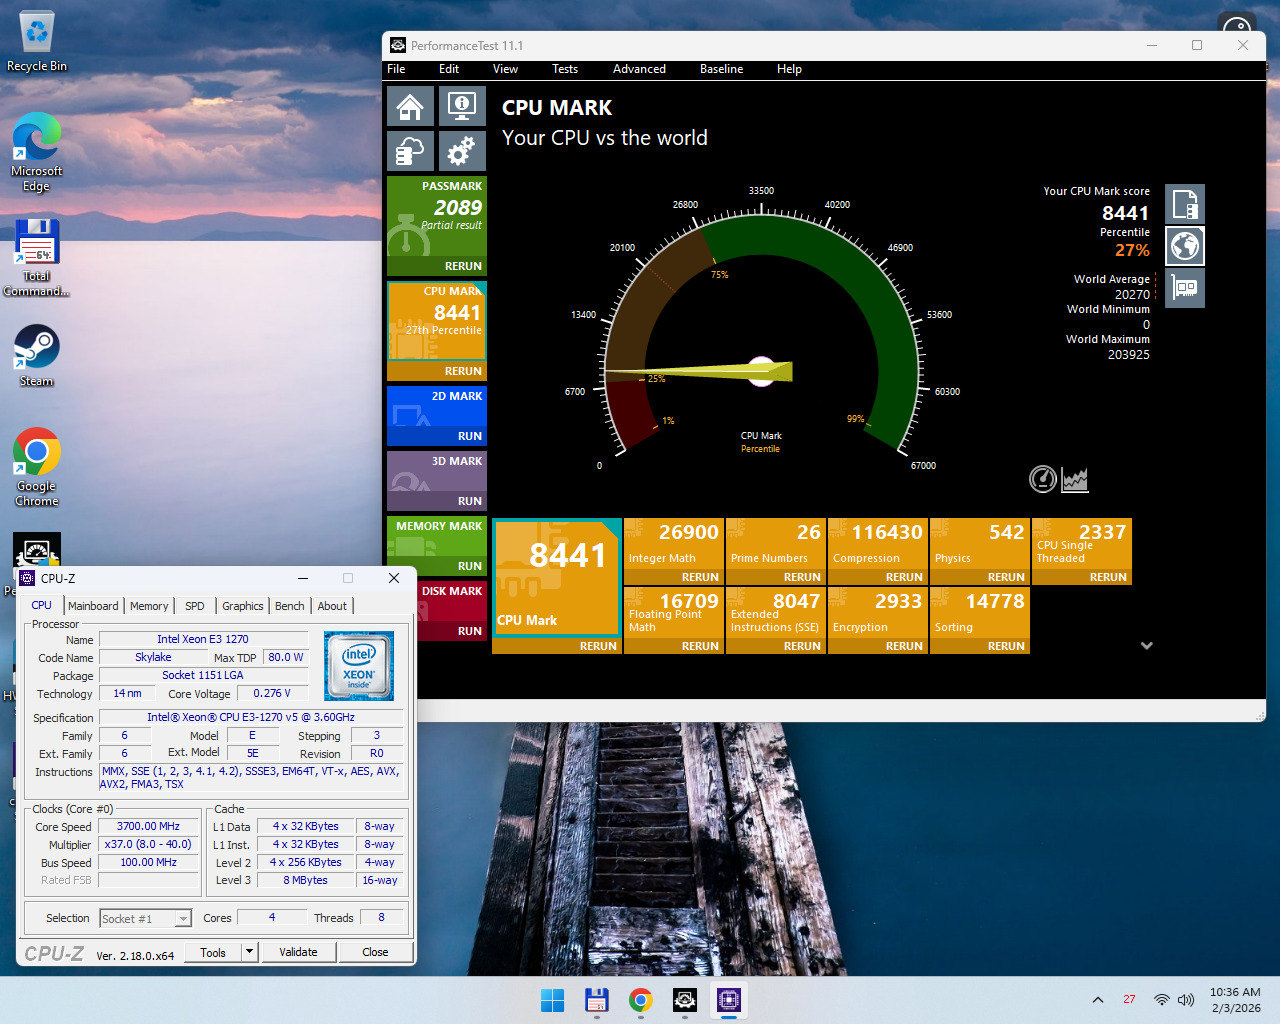This screenshot has height=1024, width=1280.
Task: Run the 3D Mark test
Action: tap(470, 501)
